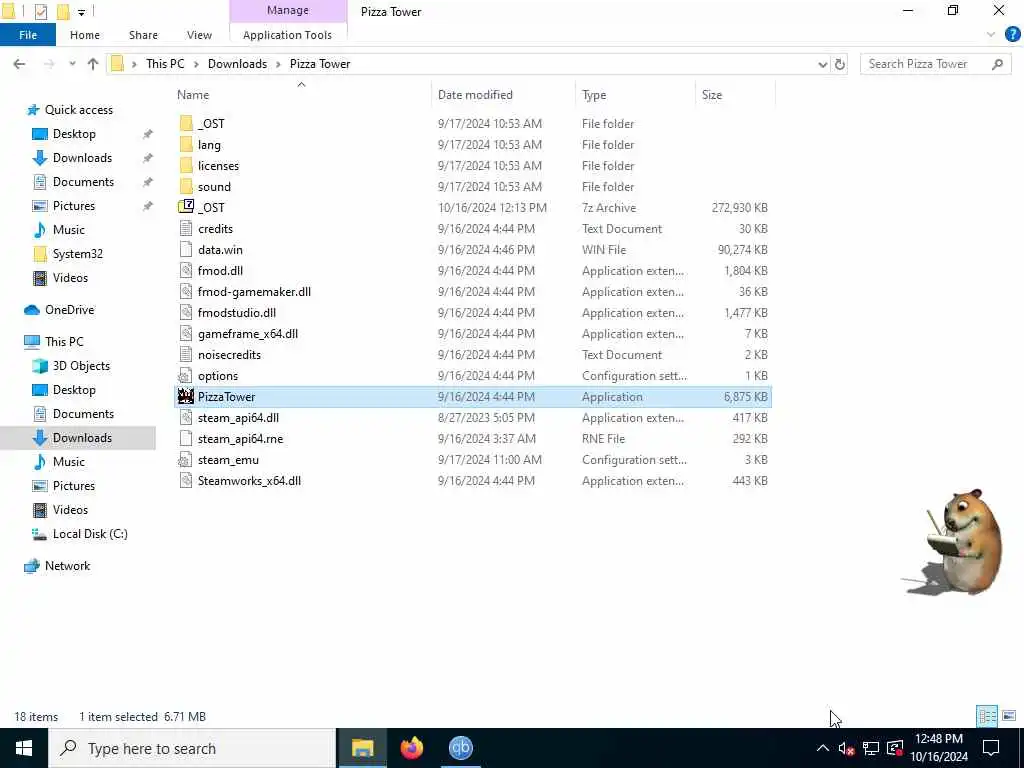This screenshot has height=768, width=1024.
Task: Select the lang folder
Action: pos(473,144)
